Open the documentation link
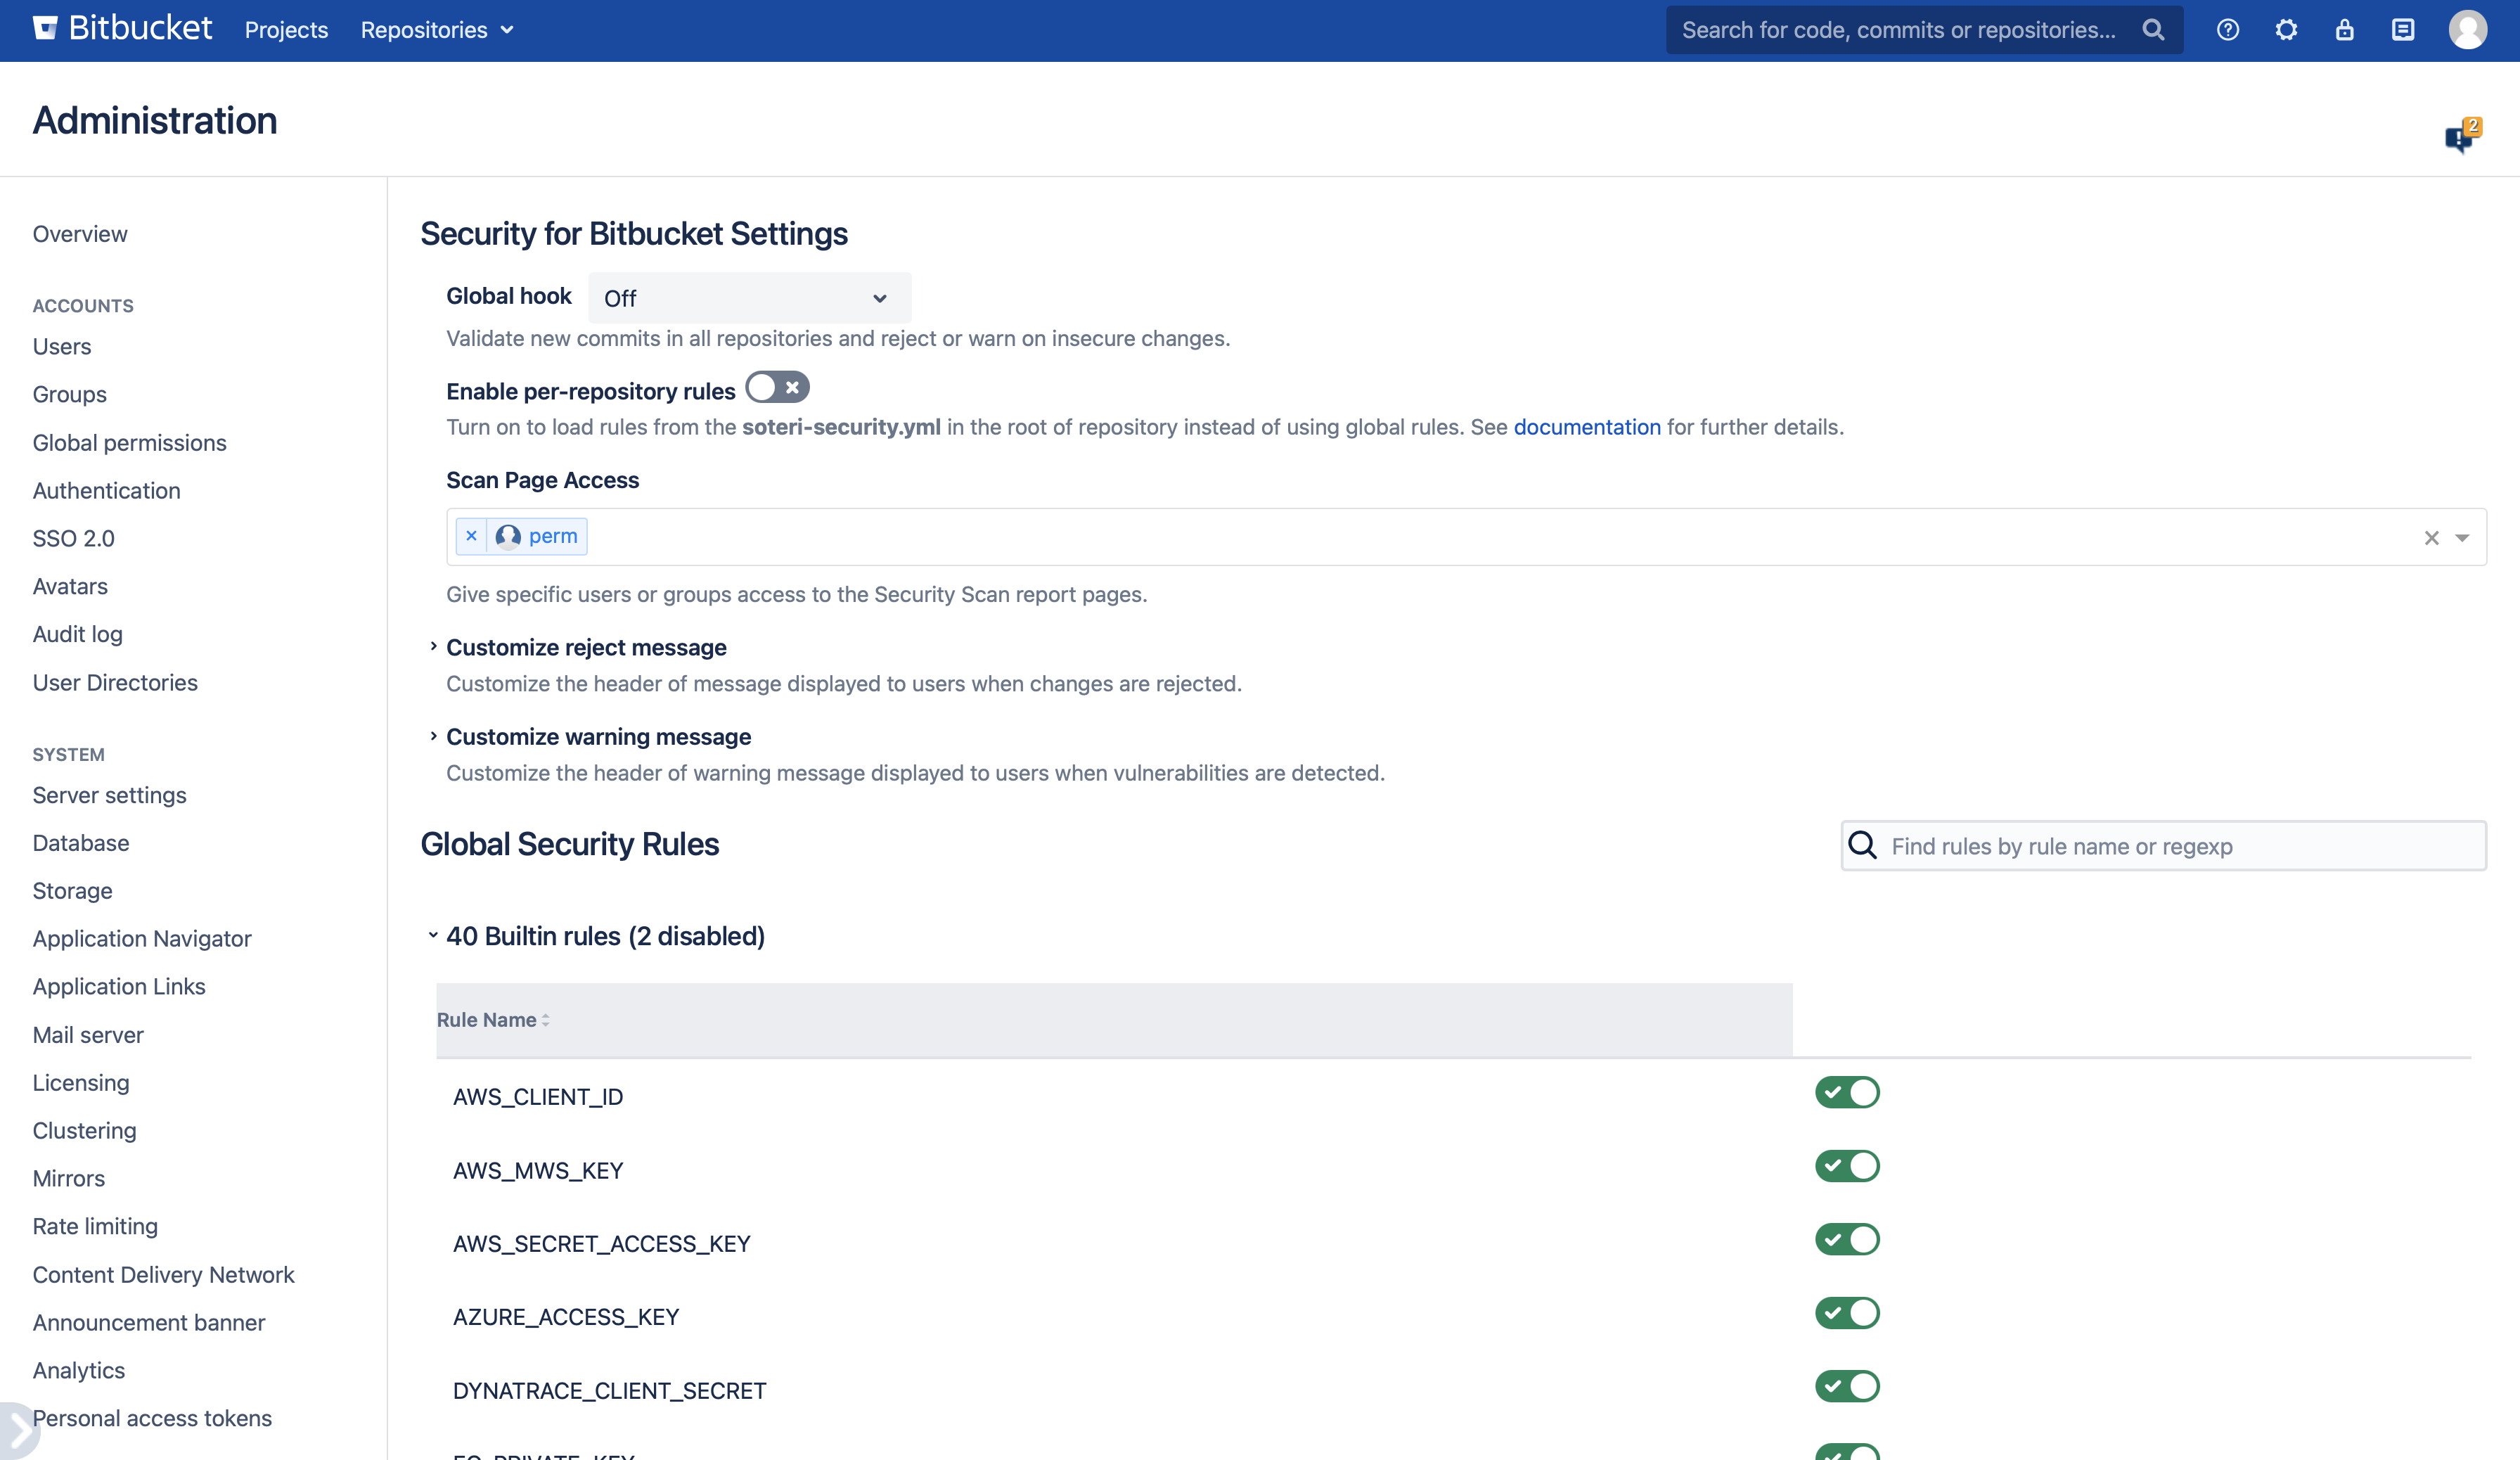 tap(1586, 427)
